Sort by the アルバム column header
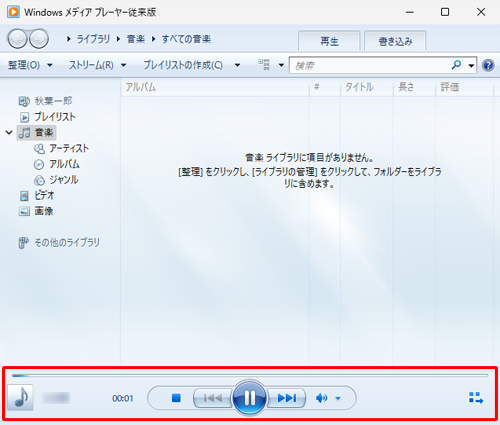Image resolution: width=500 pixels, height=425 pixels. (x=215, y=87)
